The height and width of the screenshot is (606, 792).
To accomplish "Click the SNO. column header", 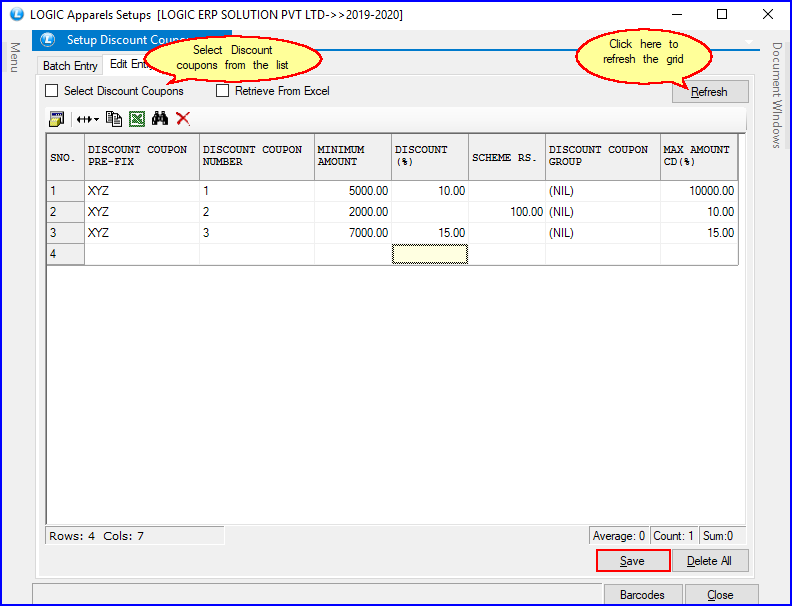I will point(65,157).
